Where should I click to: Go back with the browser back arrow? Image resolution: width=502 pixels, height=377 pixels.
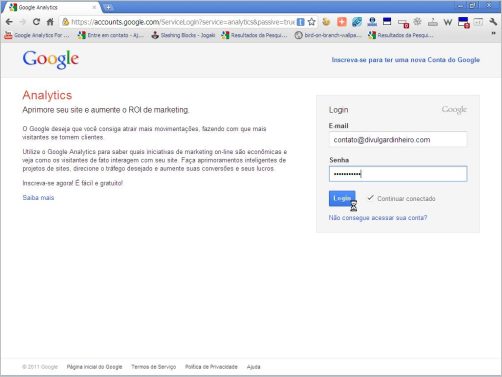click(x=9, y=22)
